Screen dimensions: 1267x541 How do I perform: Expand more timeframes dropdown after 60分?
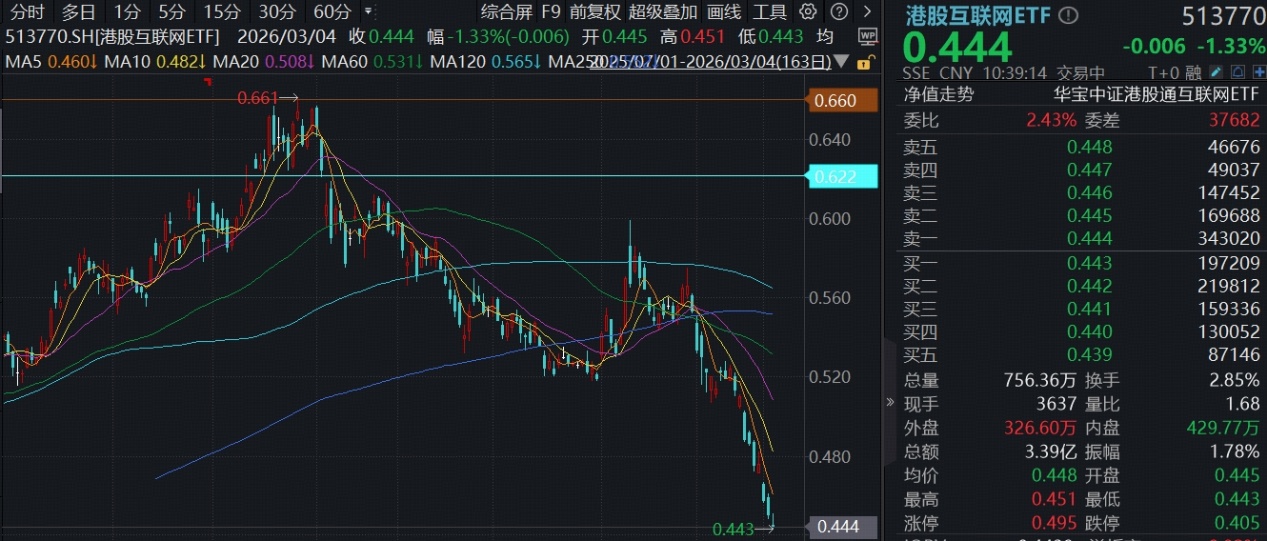coord(368,12)
